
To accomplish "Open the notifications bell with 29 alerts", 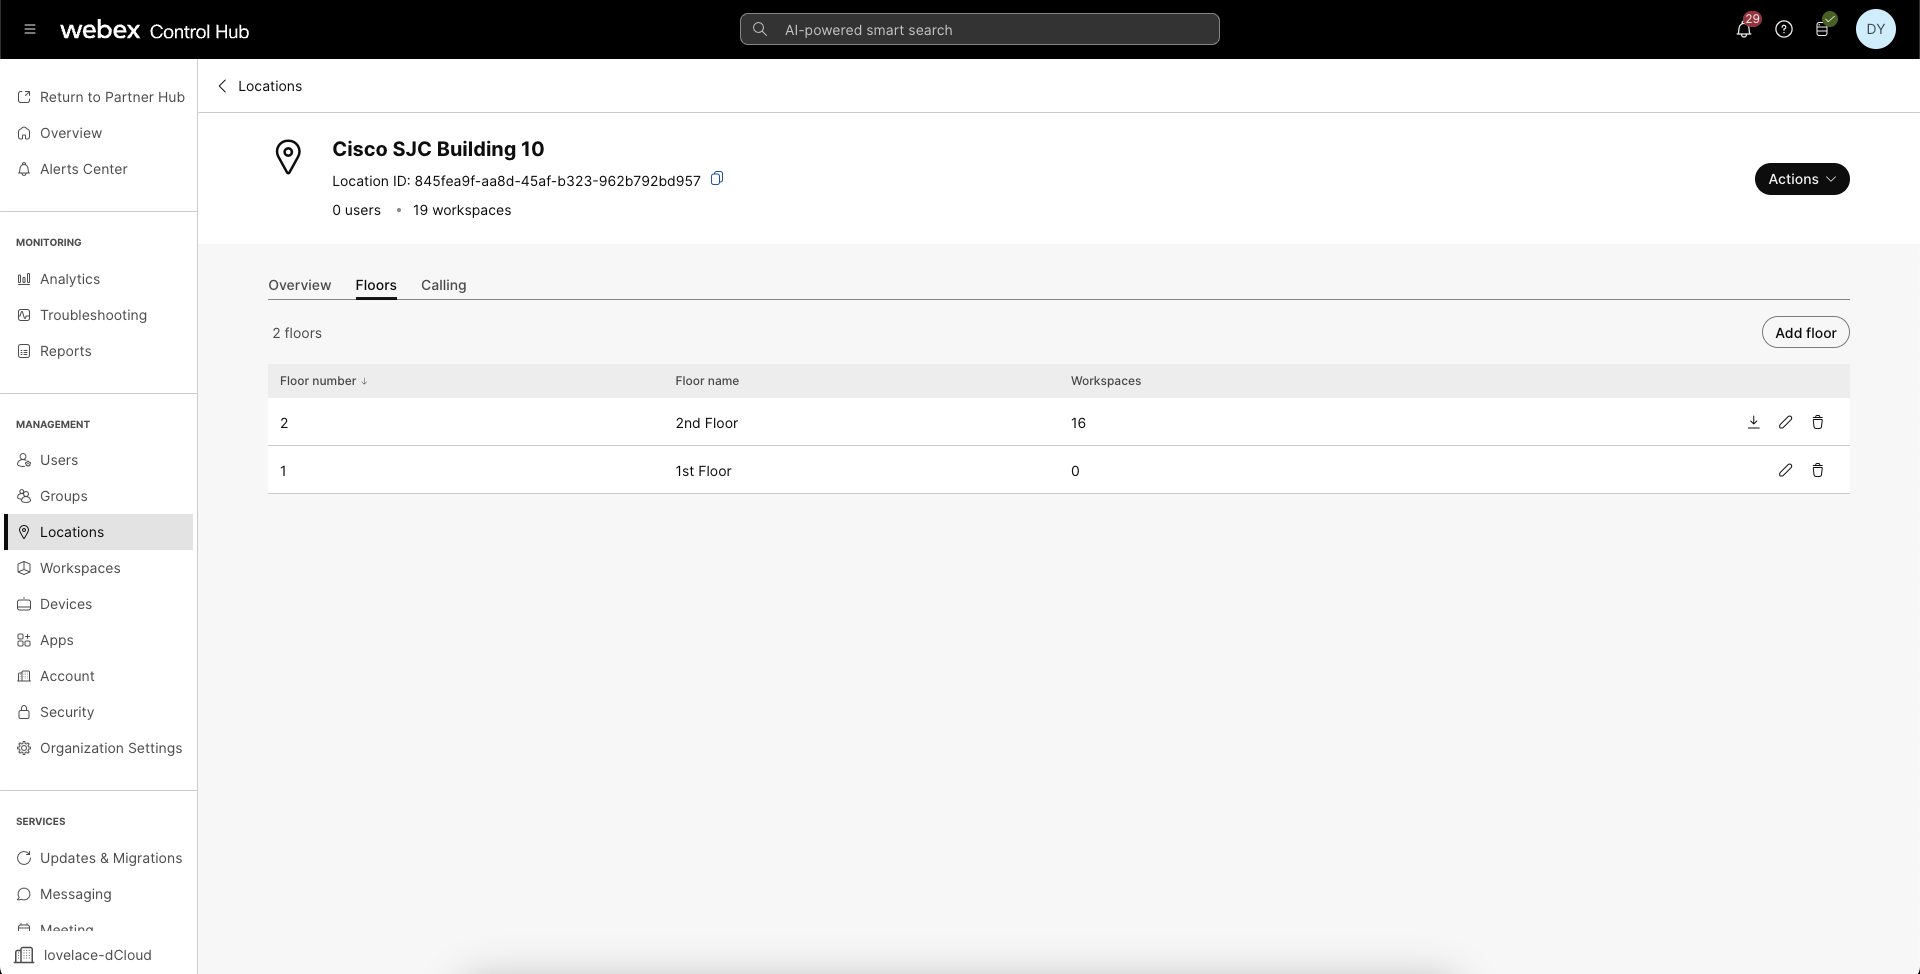I will 1744,29.
